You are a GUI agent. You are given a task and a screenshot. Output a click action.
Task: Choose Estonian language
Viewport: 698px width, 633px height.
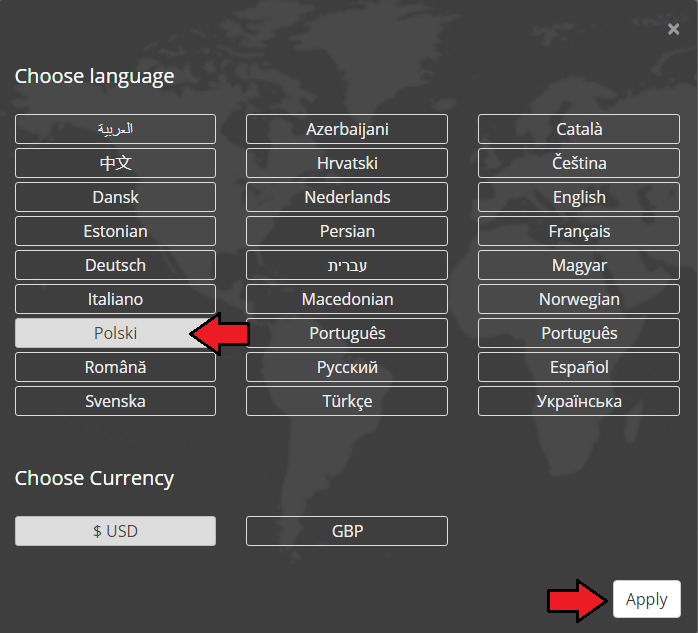pyautogui.click(x=115, y=231)
